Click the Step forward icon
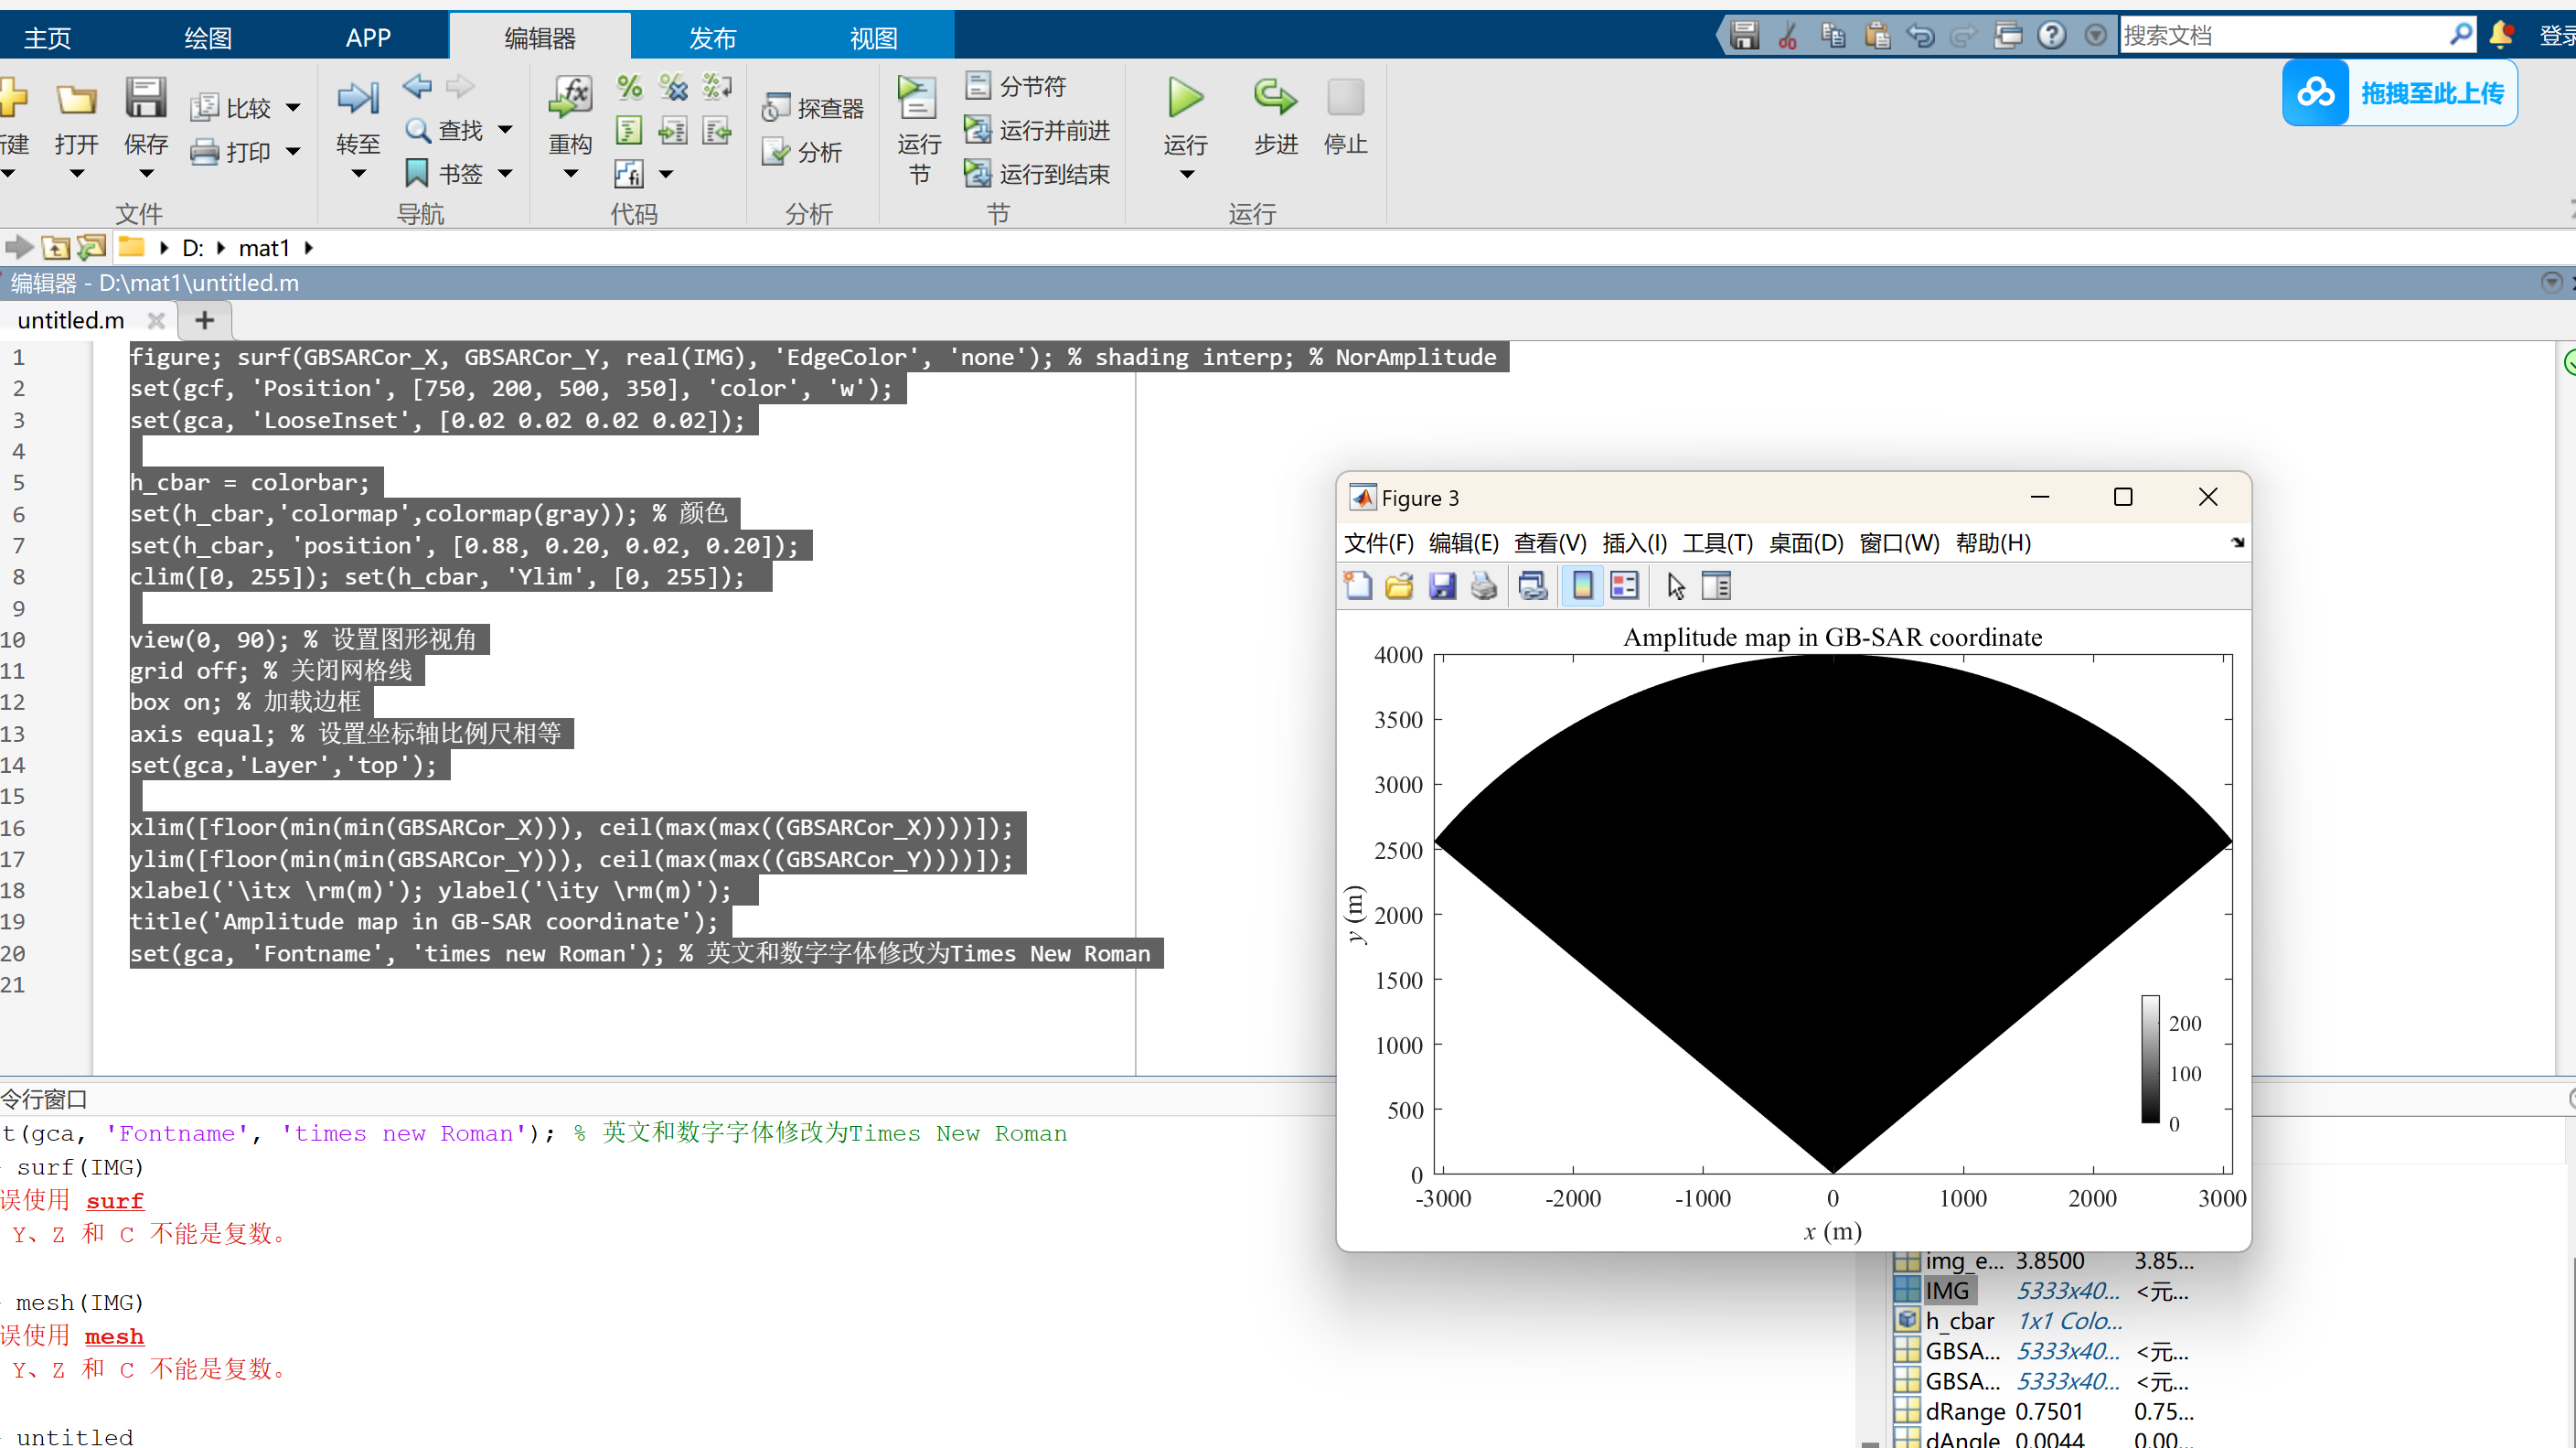Image resolution: width=2576 pixels, height=1448 pixels. tap(1275, 98)
